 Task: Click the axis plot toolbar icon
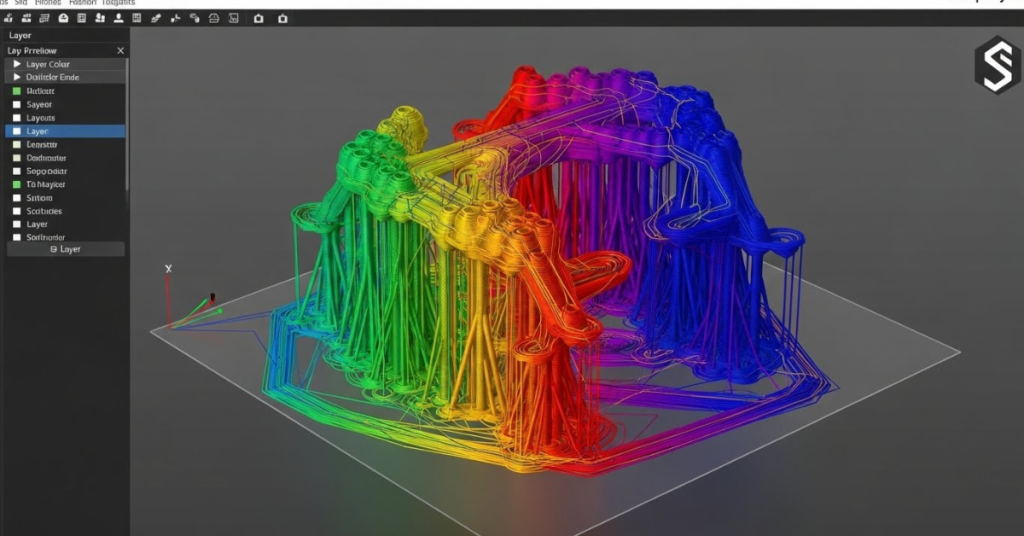pos(175,18)
